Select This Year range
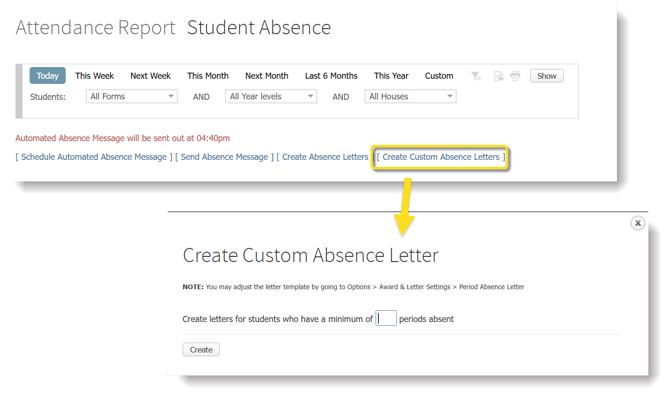 pos(391,76)
